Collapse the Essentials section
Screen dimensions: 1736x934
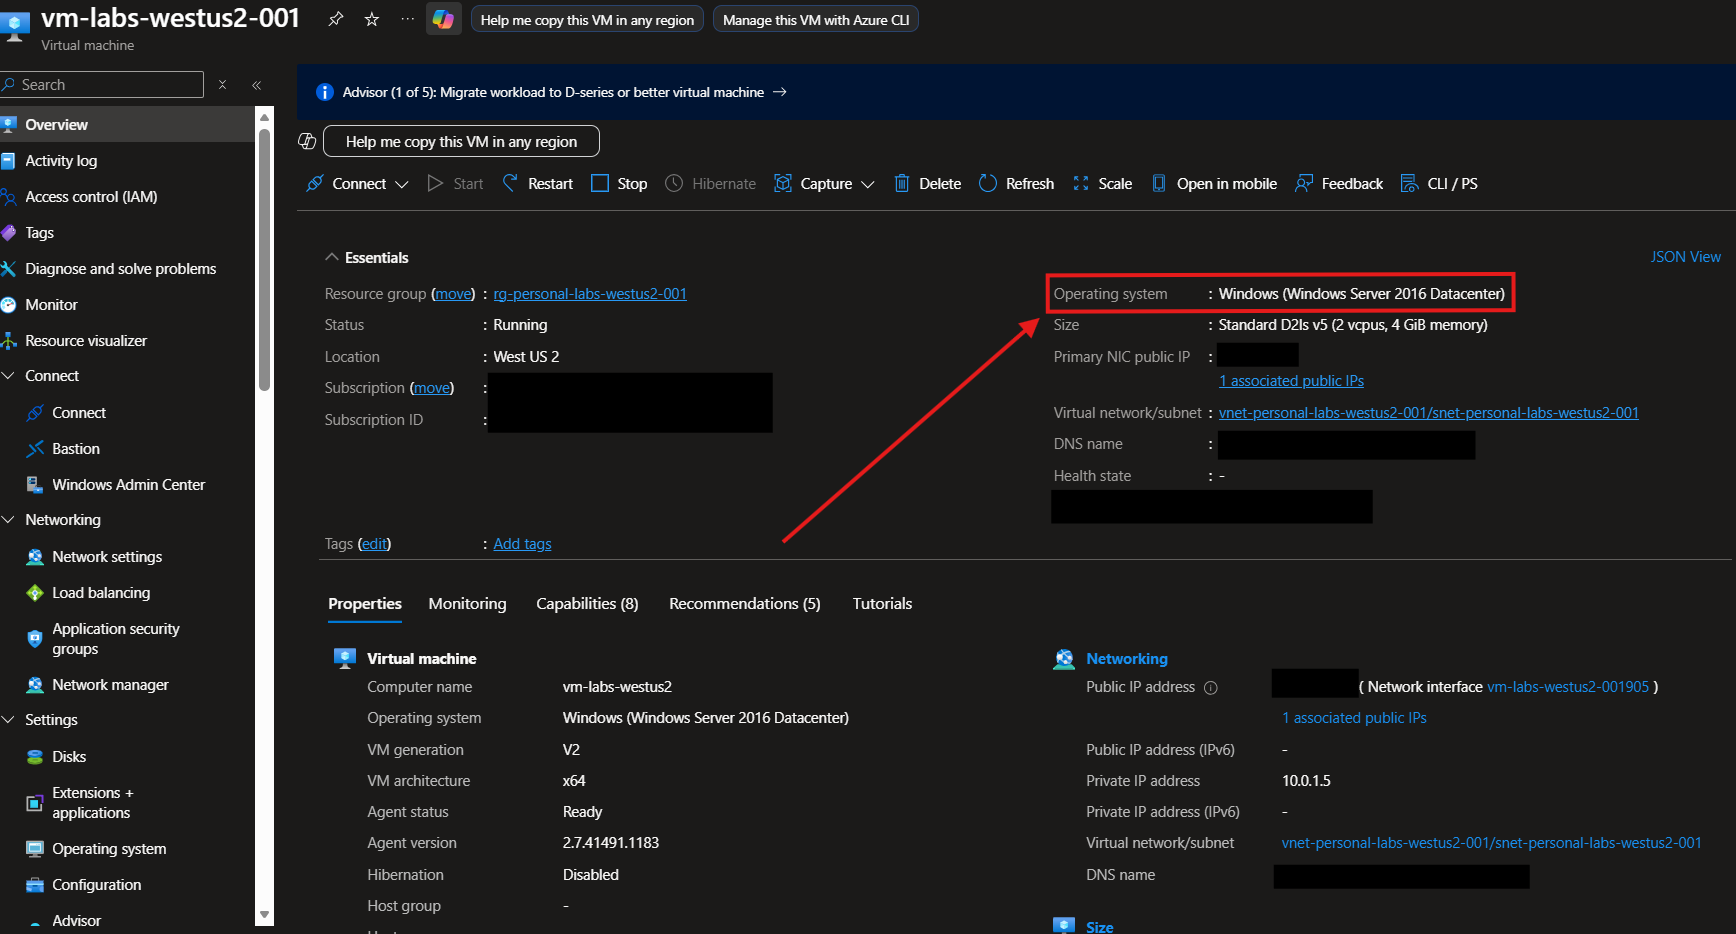click(x=332, y=258)
